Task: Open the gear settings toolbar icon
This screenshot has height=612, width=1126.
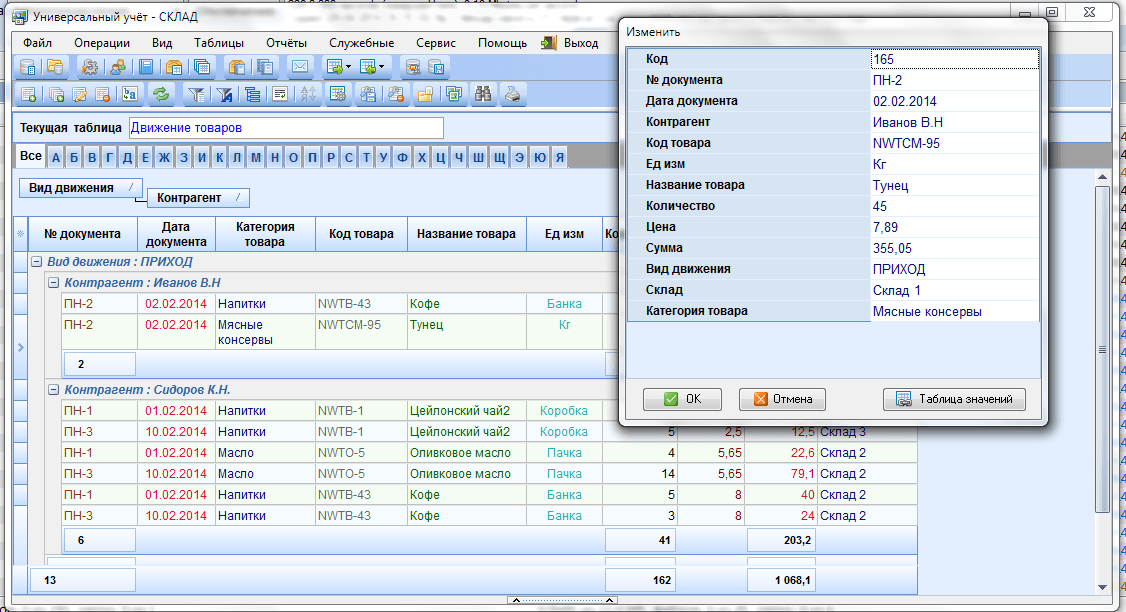Action: [x=90, y=68]
